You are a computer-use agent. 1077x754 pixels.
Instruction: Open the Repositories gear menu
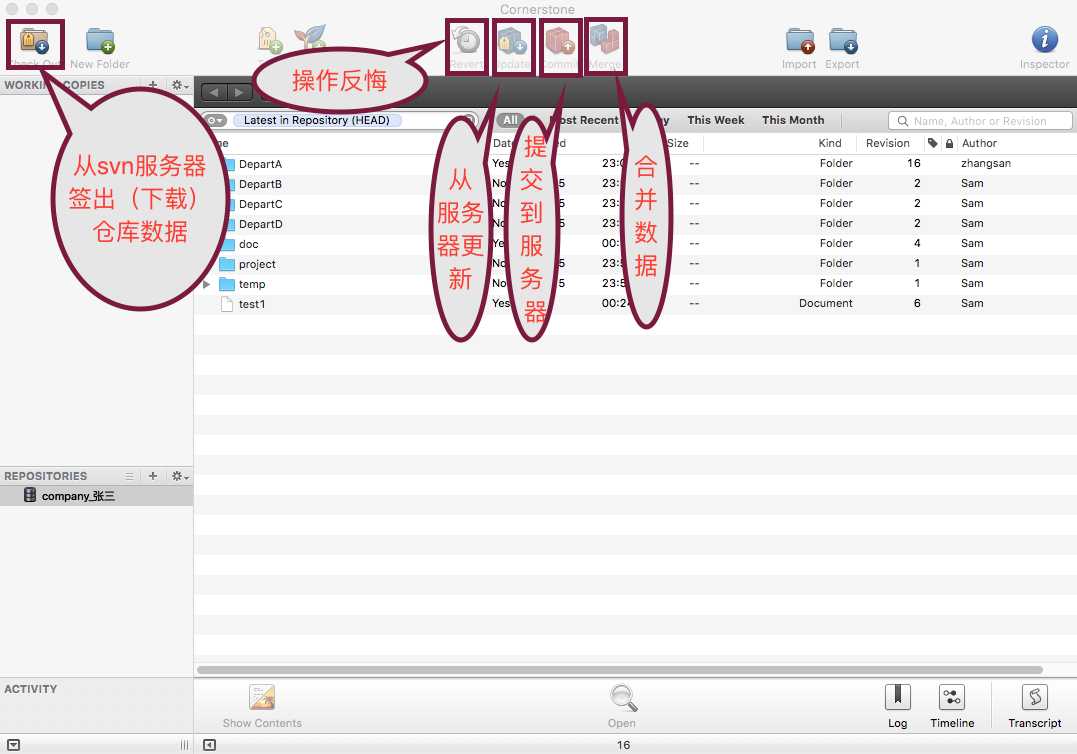180,476
